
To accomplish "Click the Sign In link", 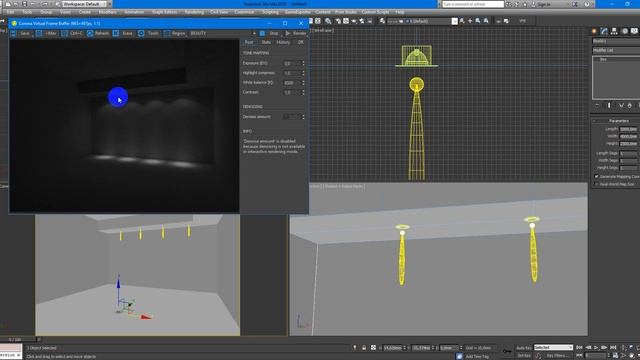I will coord(544,4).
